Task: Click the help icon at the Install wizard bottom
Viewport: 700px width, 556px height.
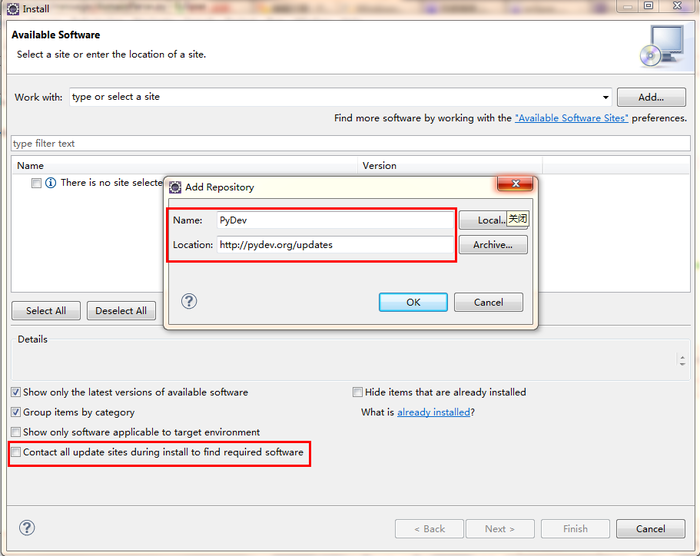Action: (x=27, y=528)
